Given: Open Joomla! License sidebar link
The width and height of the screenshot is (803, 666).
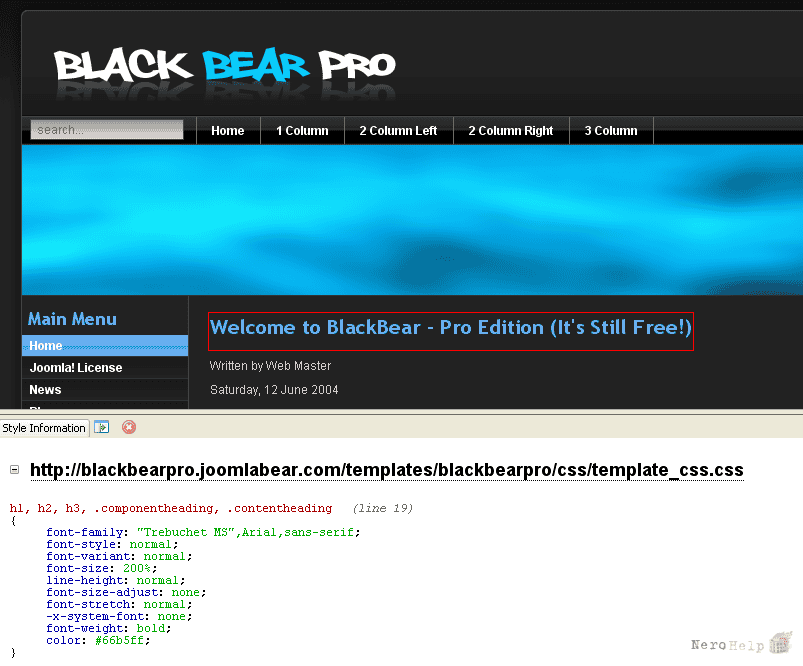Looking at the screenshot, I should click(105, 368).
